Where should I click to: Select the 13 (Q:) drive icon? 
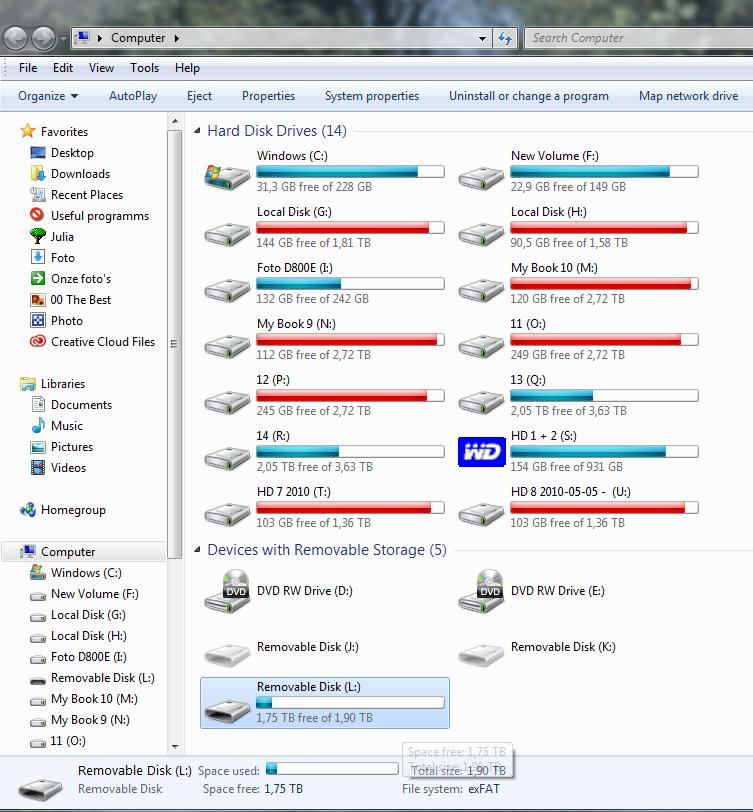click(481, 401)
